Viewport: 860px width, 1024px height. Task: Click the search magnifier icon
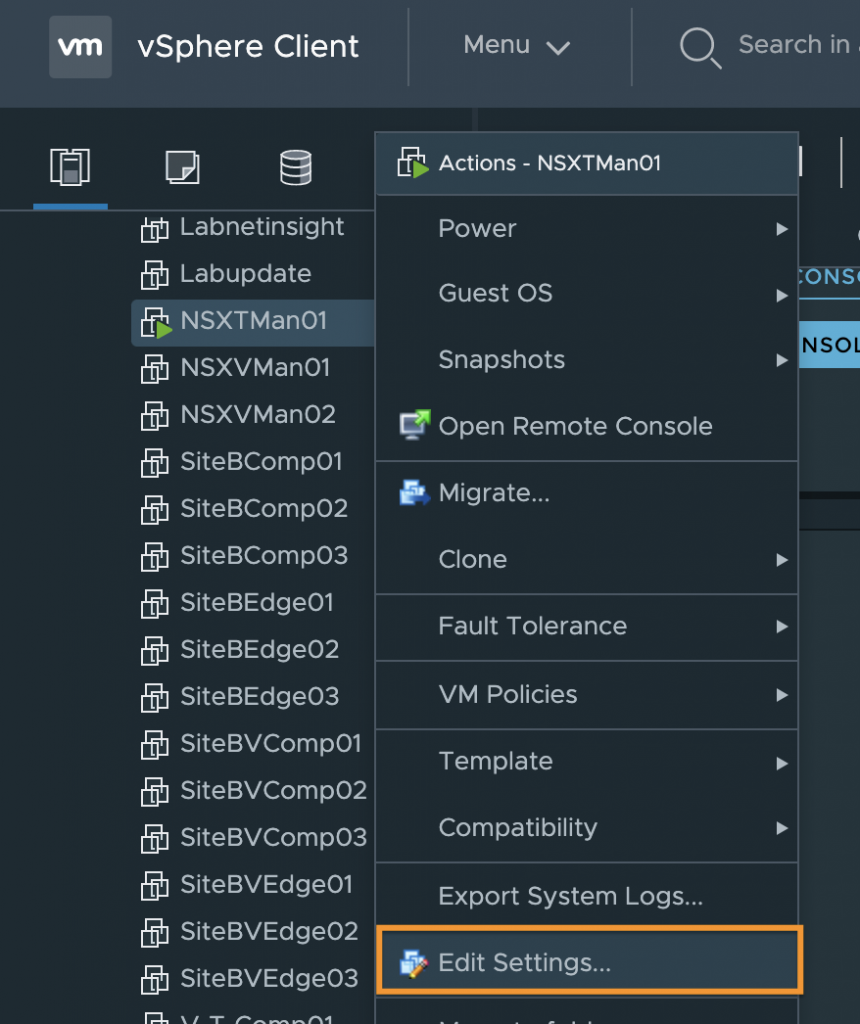[x=699, y=47]
